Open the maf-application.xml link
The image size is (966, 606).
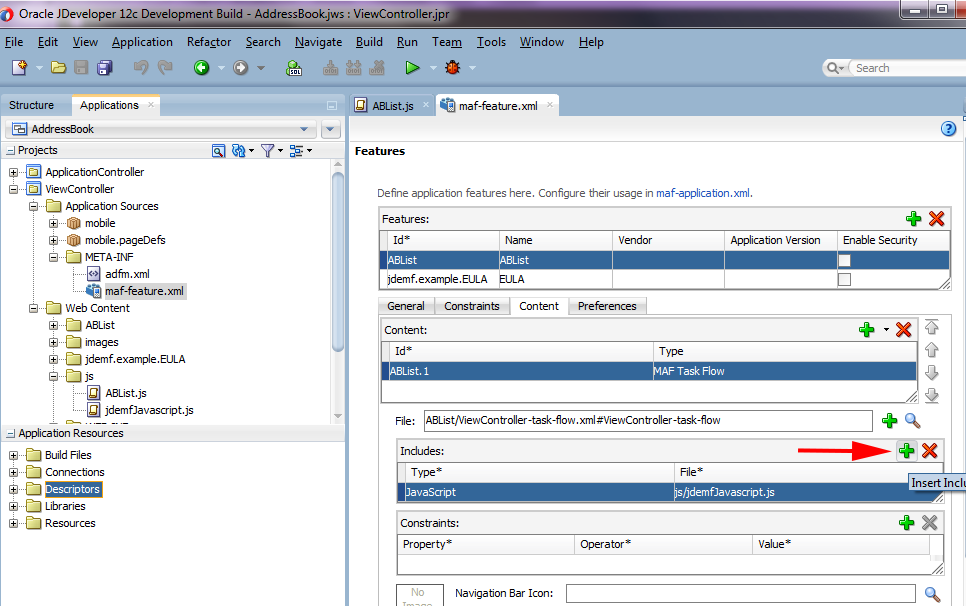click(x=702, y=193)
